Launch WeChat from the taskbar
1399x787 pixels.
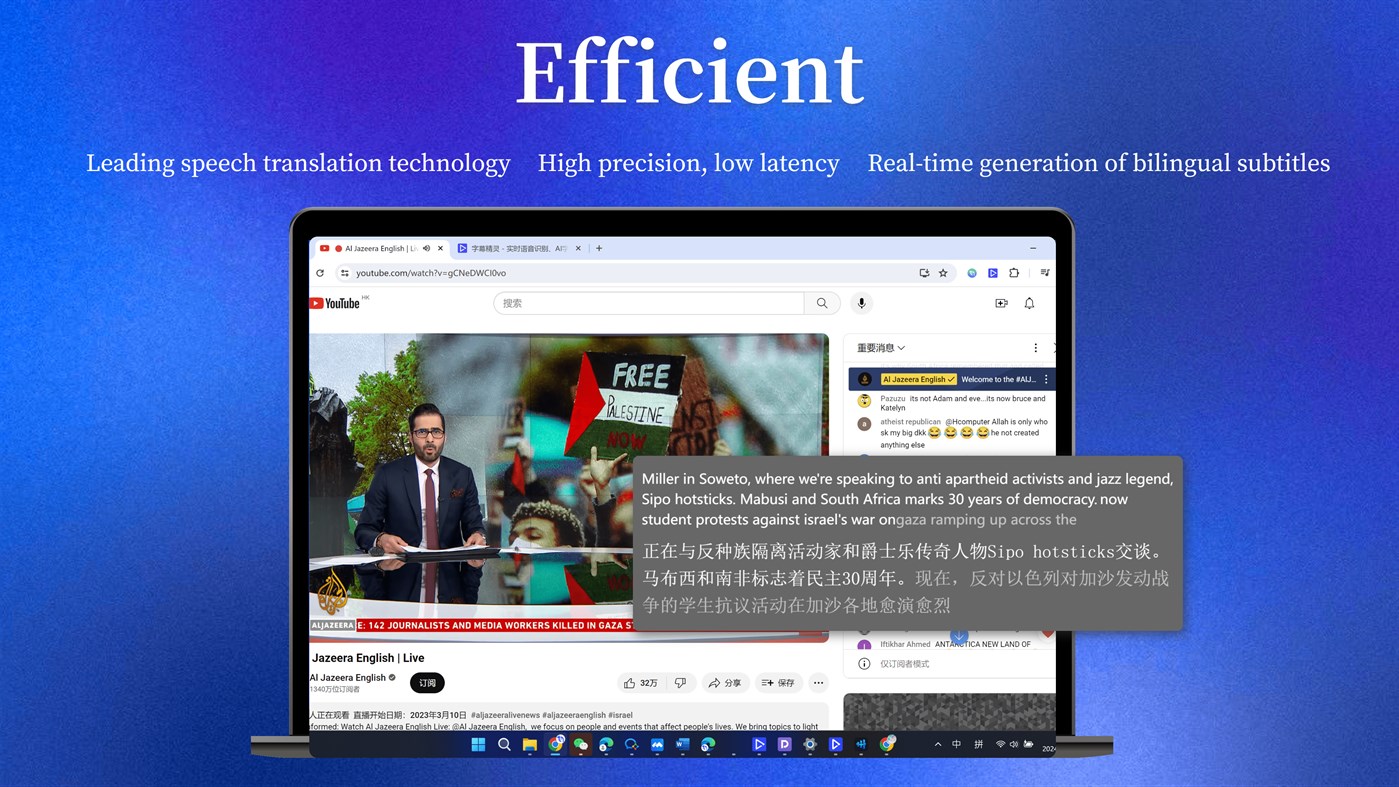(x=580, y=744)
